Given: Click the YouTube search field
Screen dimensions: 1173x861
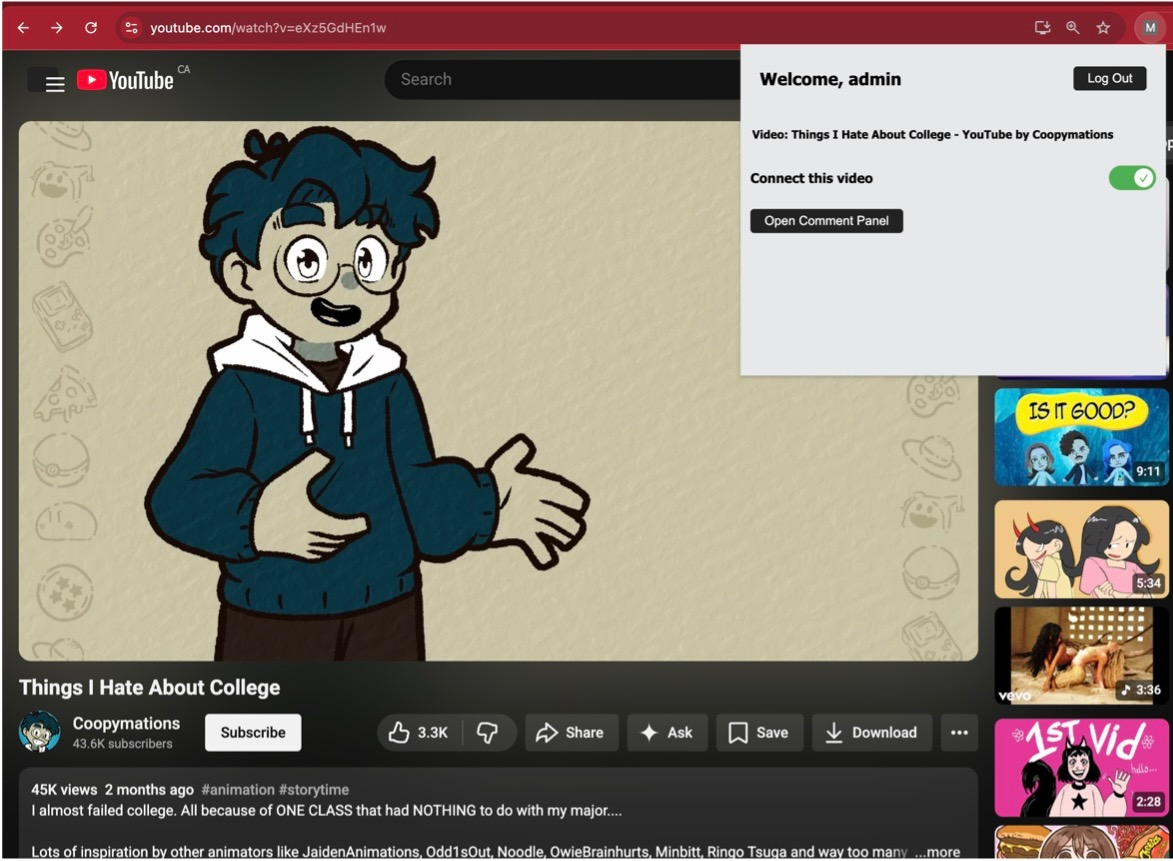Looking at the screenshot, I should click(x=560, y=80).
